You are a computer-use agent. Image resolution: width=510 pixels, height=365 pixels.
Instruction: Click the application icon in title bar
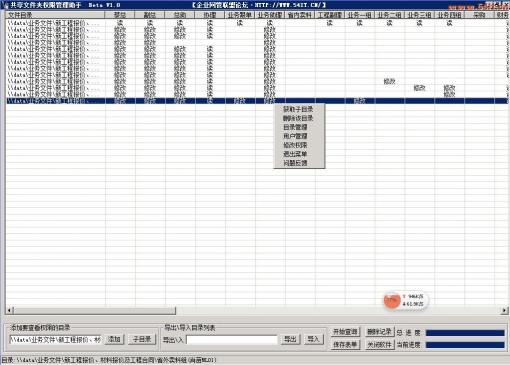point(4,5)
